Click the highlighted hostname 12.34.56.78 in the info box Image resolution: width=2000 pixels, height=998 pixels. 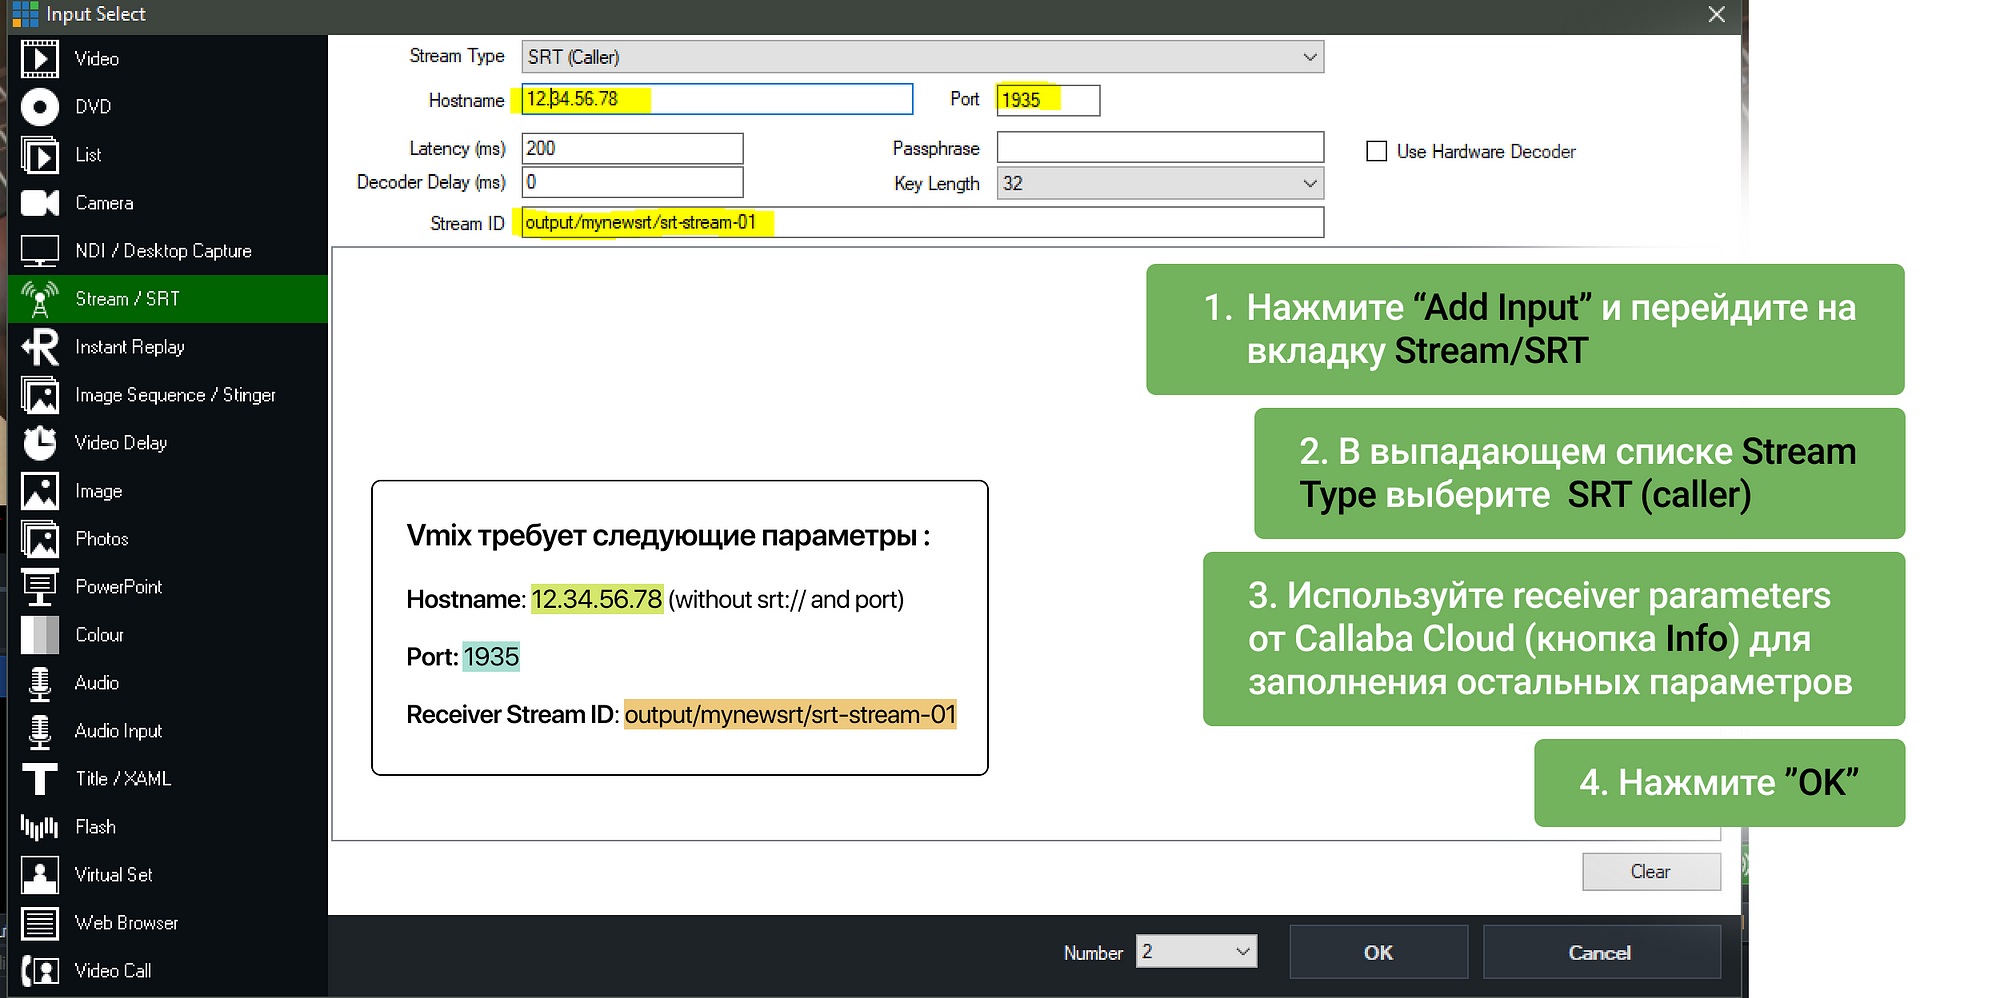(597, 599)
